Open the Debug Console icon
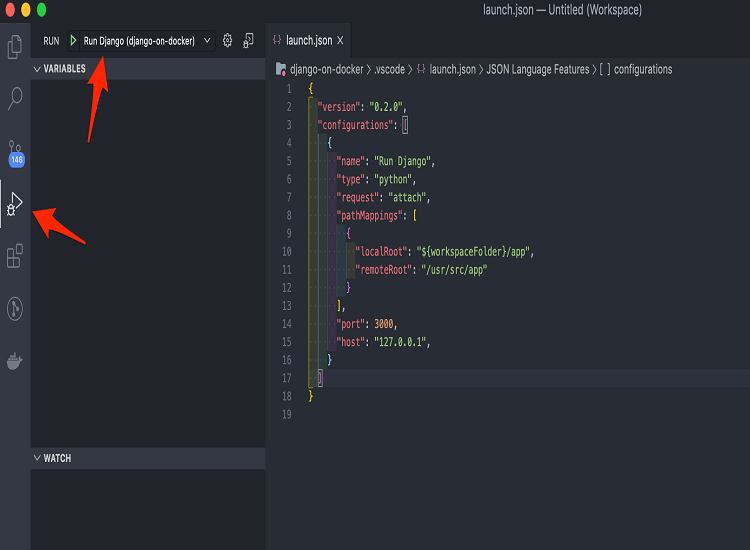The image size is (750, 550). (x=248, y=41)
